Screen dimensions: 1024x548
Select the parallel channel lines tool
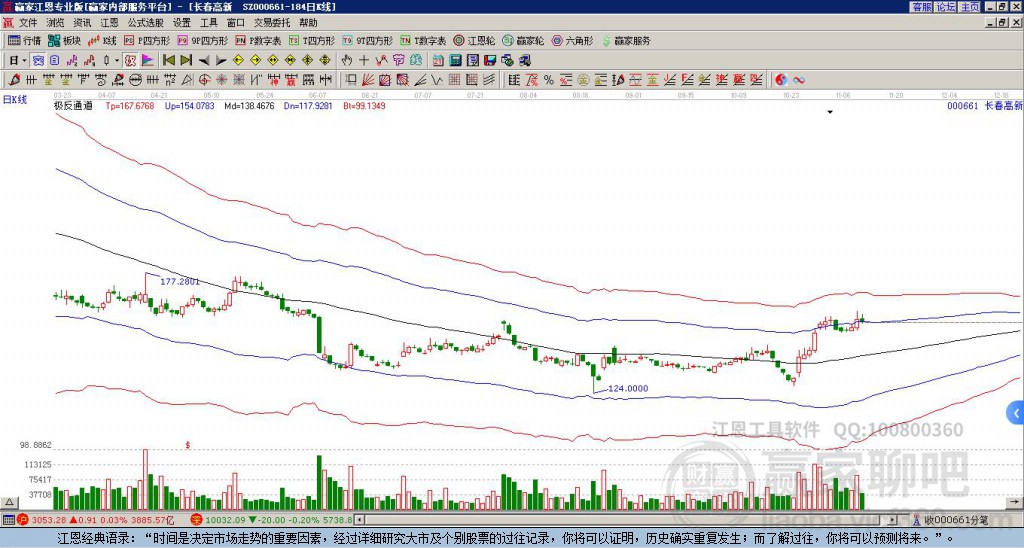[x=488, y=80]
